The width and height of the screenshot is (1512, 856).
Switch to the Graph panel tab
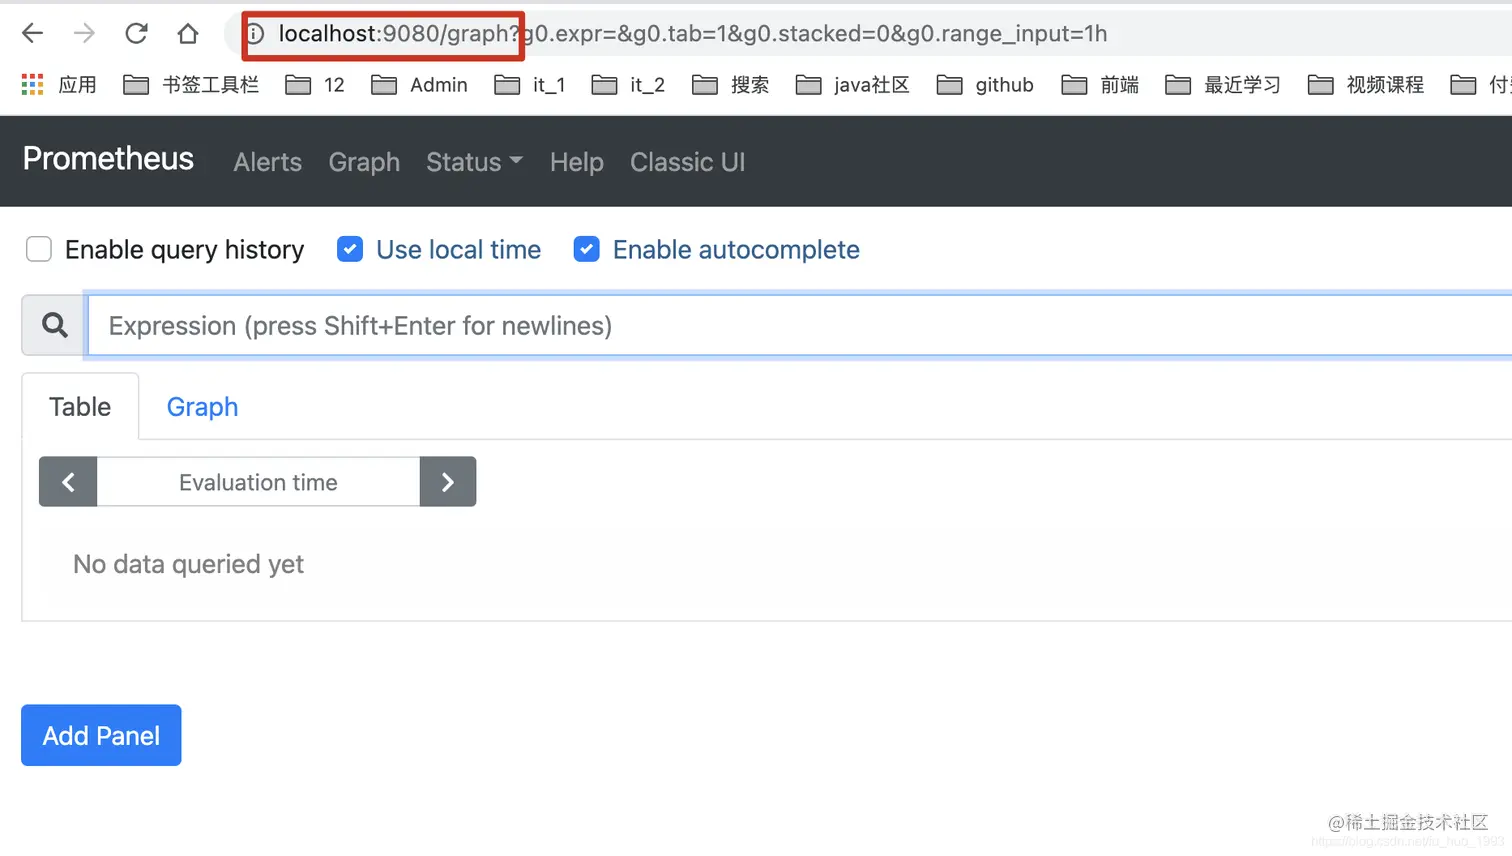pos(202,407)
